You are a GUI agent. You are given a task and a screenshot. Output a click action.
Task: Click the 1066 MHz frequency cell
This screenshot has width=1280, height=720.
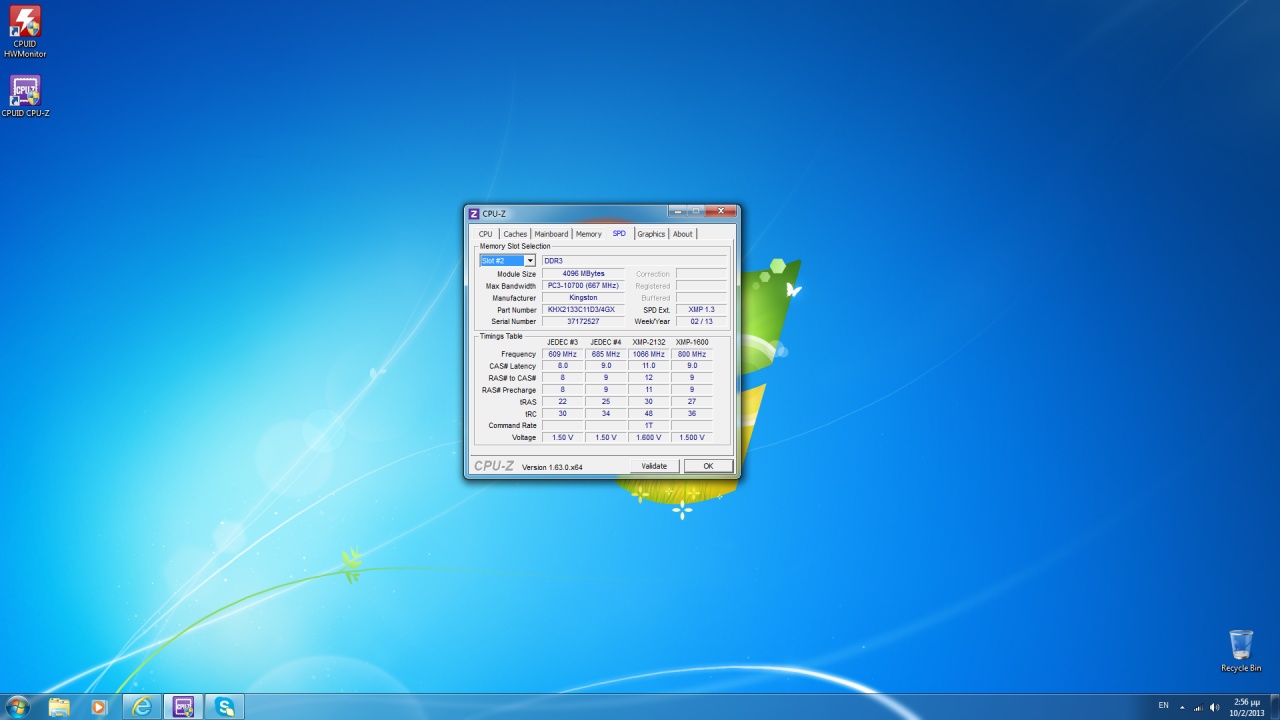pyautogui.click(x=649, y=354)
